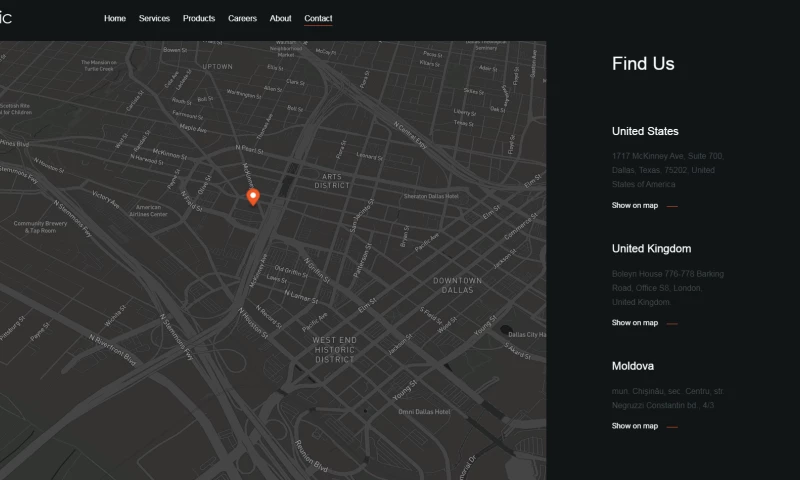
Task: Click the West End Historic District label
Action: (x=335, y=349)
